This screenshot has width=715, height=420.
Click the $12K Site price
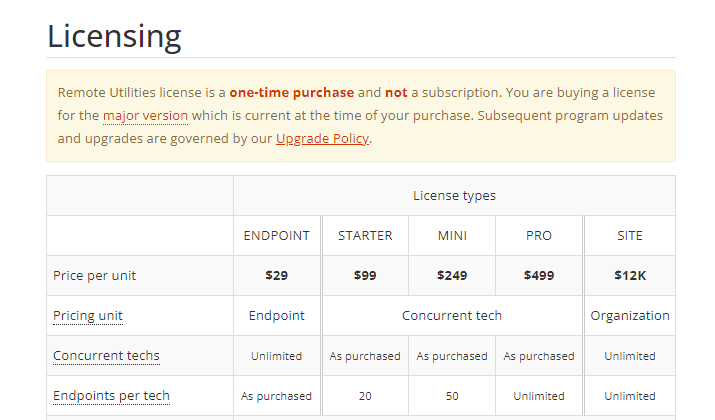click(630, 275)
